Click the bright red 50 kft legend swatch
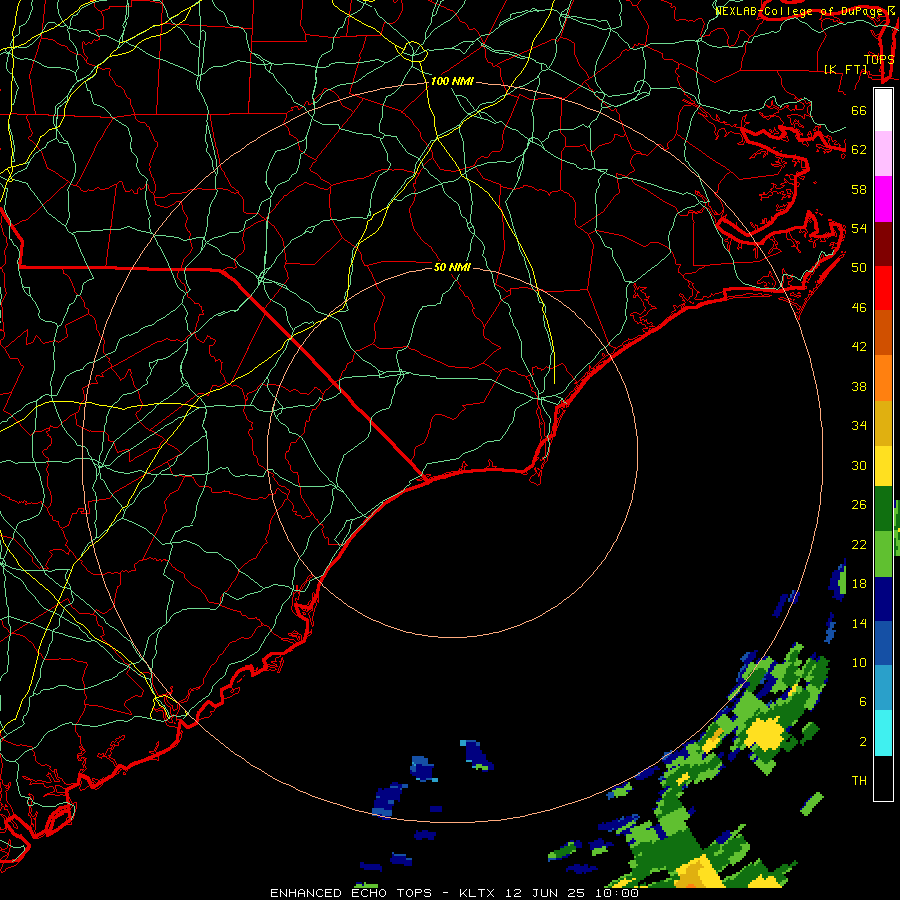This screenshot has width=900, height=900. point(883,288)
